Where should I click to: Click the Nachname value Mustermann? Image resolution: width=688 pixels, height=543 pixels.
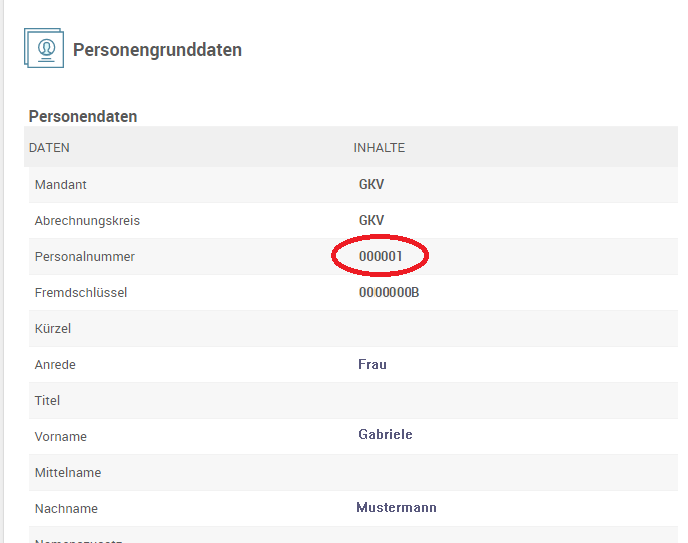(396, 508)
